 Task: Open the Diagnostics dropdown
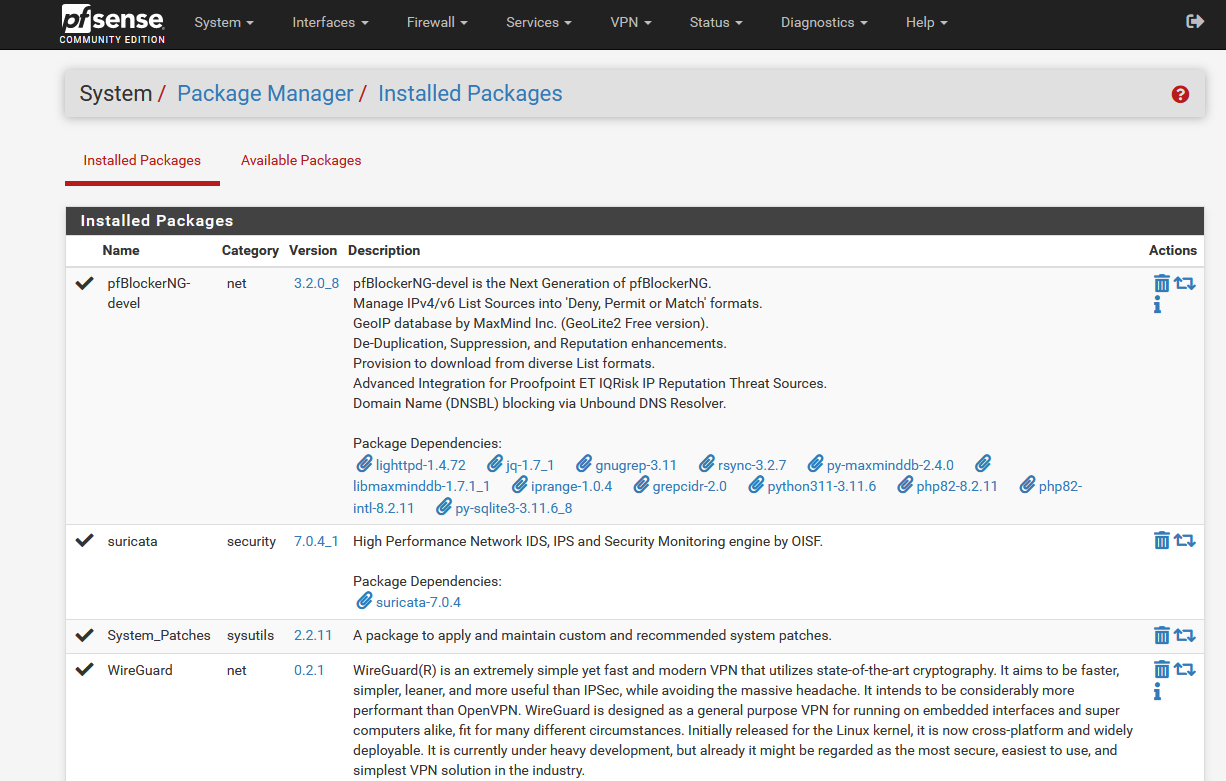pyautogui.click(x=823, y=22)
